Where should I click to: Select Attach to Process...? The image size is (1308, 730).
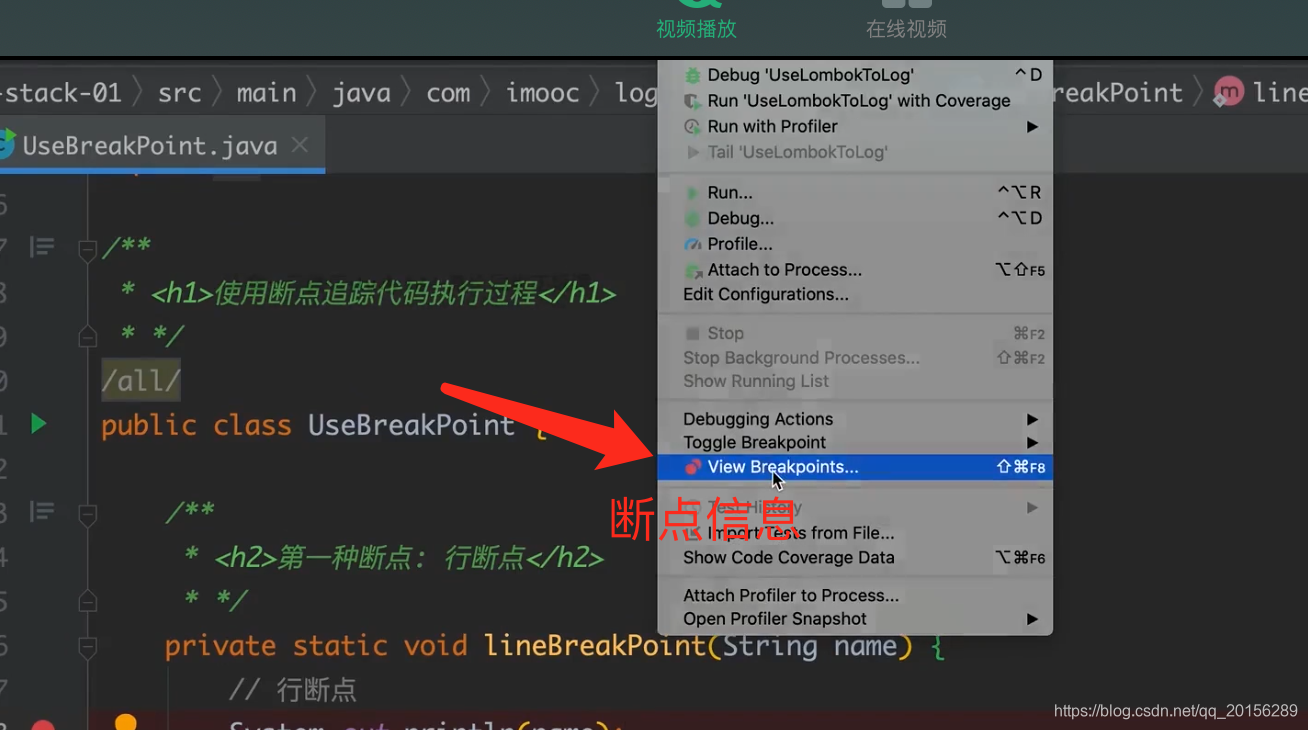pos(855,270)
